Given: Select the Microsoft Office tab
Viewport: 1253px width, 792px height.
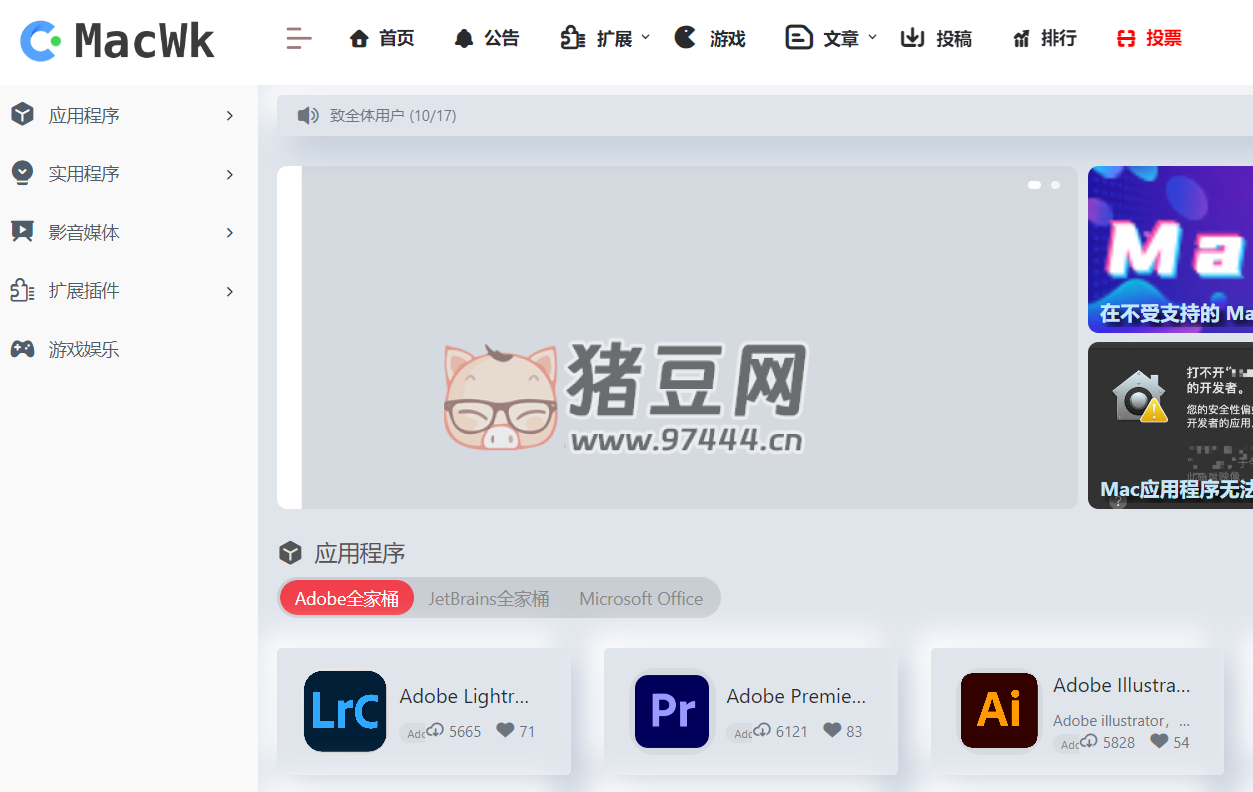Looking at the screenshot, I should click(640, 598).
